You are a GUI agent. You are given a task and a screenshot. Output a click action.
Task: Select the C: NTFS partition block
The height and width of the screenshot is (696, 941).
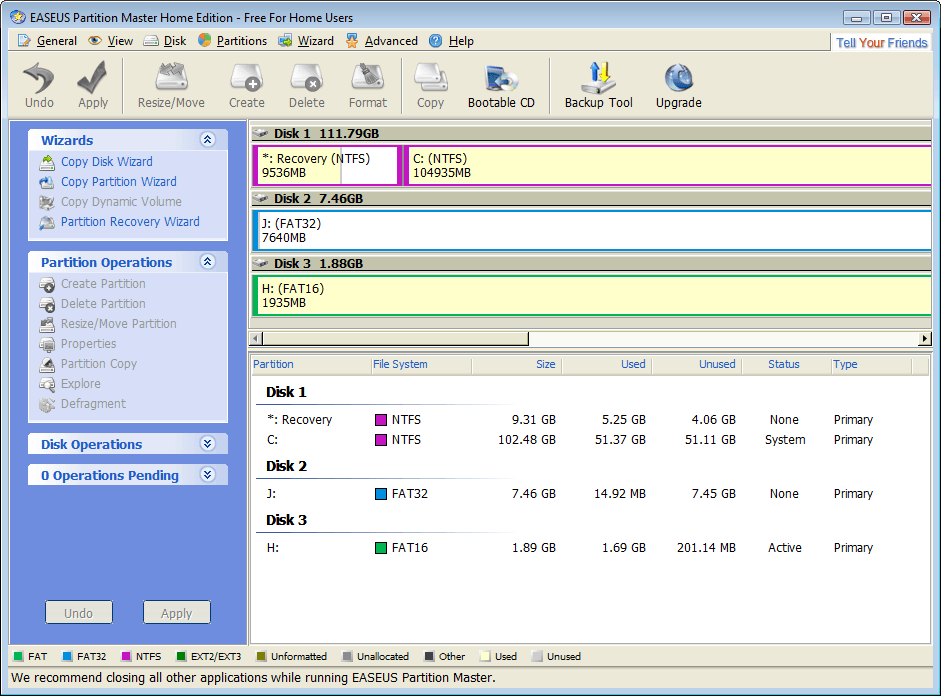point(668,166)
